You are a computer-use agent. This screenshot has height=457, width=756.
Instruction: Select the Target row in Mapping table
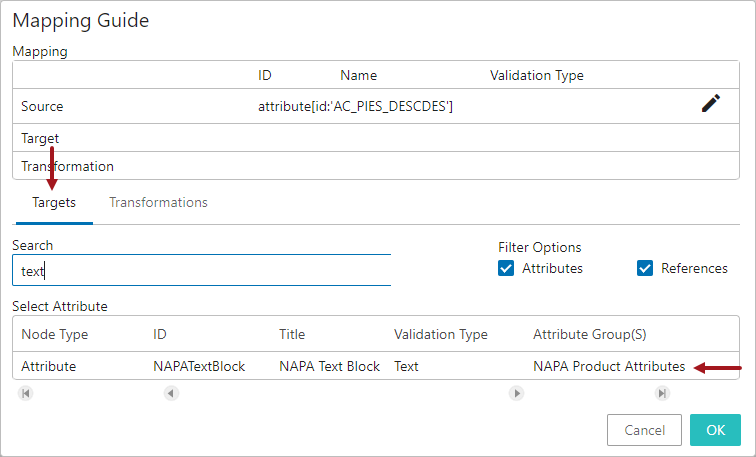(x=376, y=138)
